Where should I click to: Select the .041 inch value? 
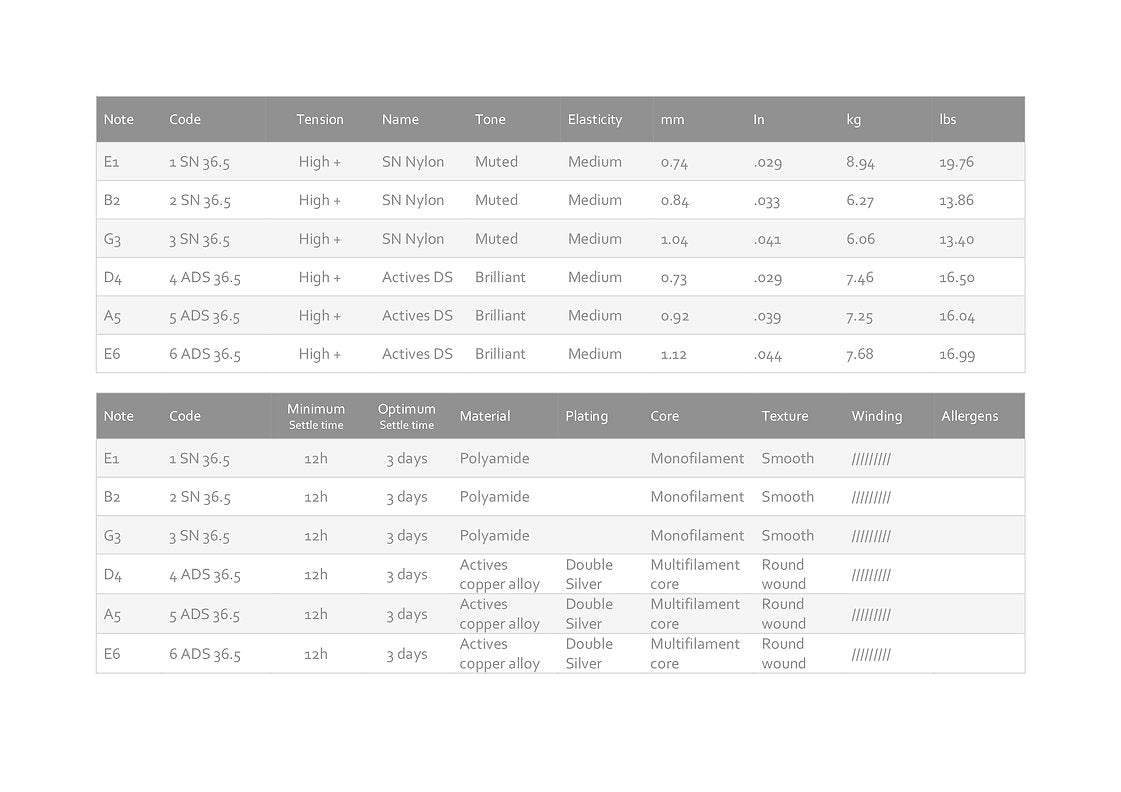(767, 239)
